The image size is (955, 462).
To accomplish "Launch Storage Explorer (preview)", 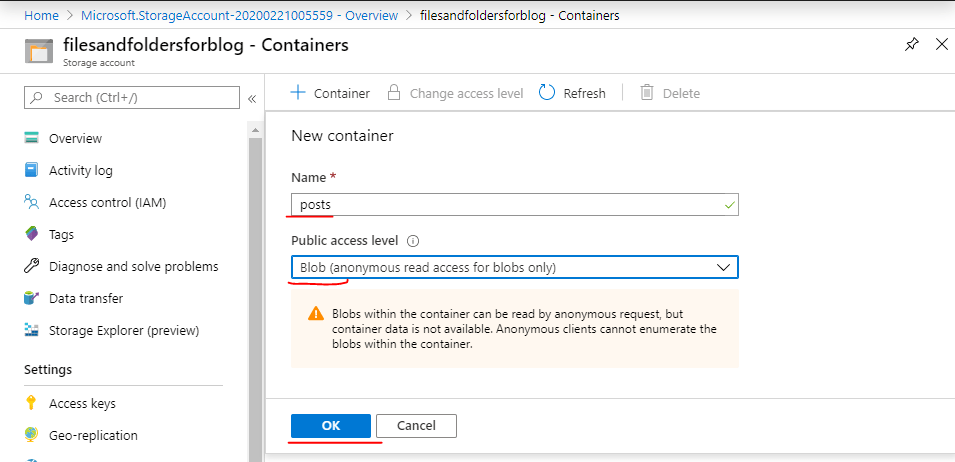I will [x=123, y=330].
